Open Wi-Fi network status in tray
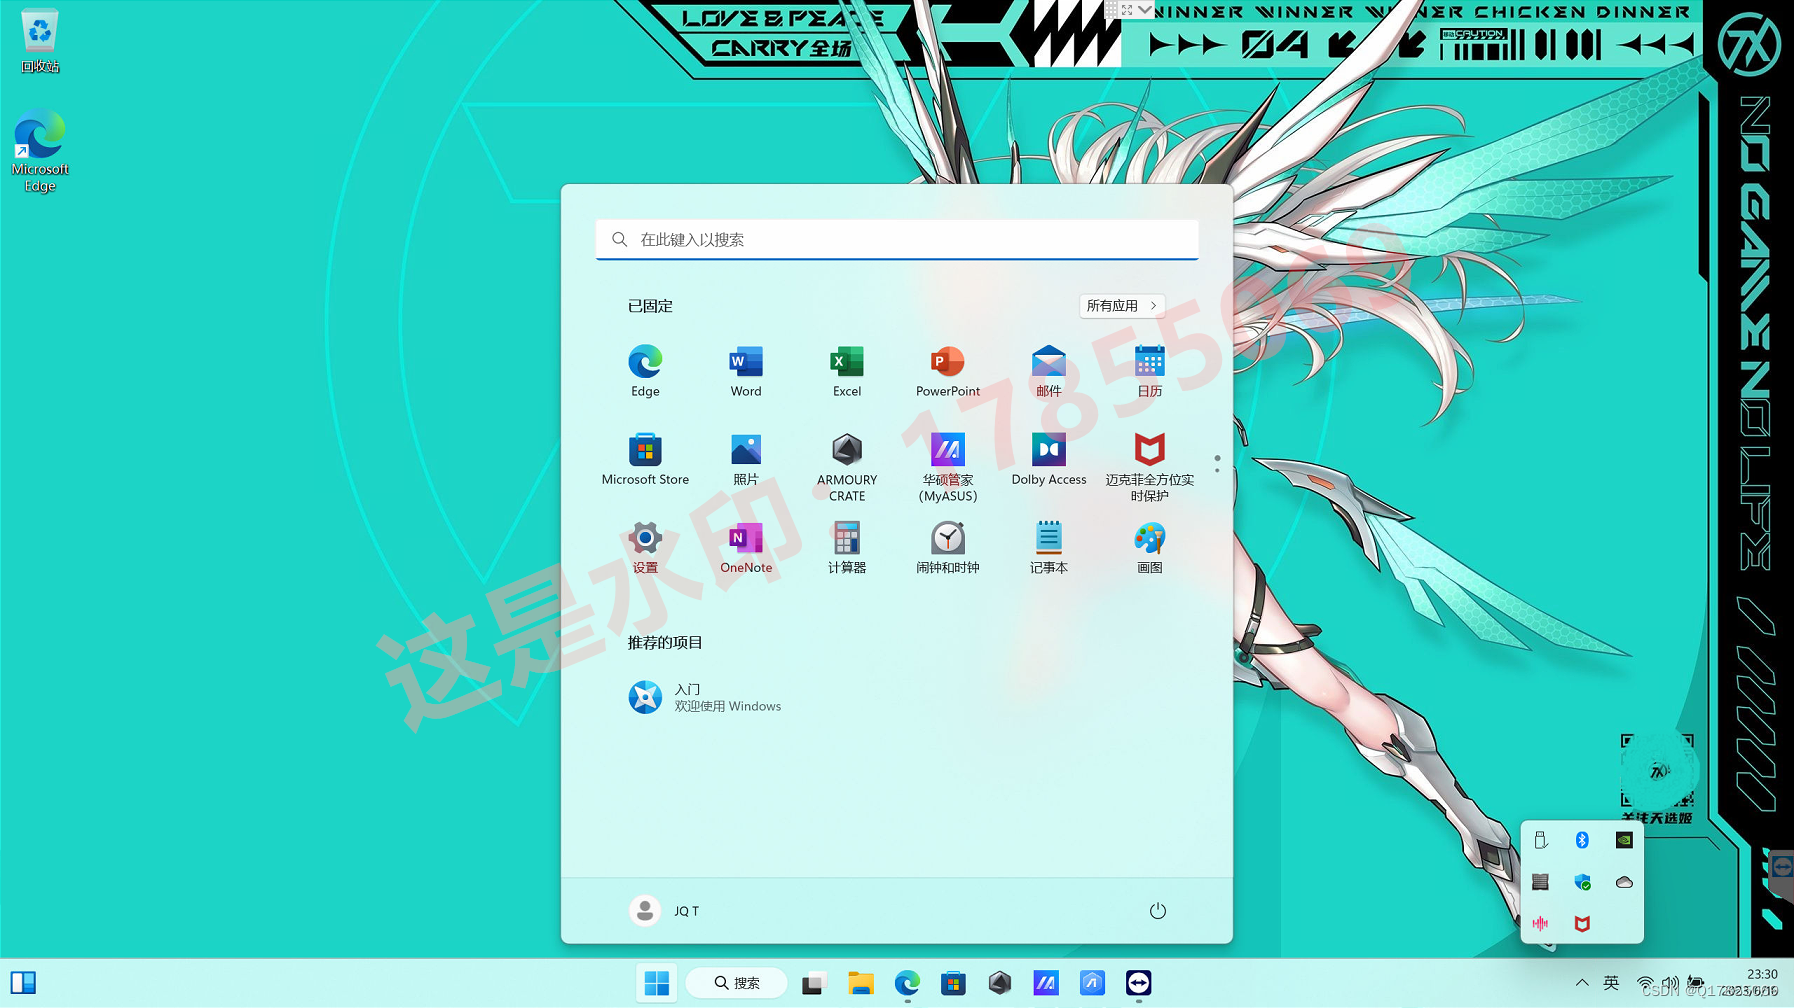 (x=1645, y=984)
